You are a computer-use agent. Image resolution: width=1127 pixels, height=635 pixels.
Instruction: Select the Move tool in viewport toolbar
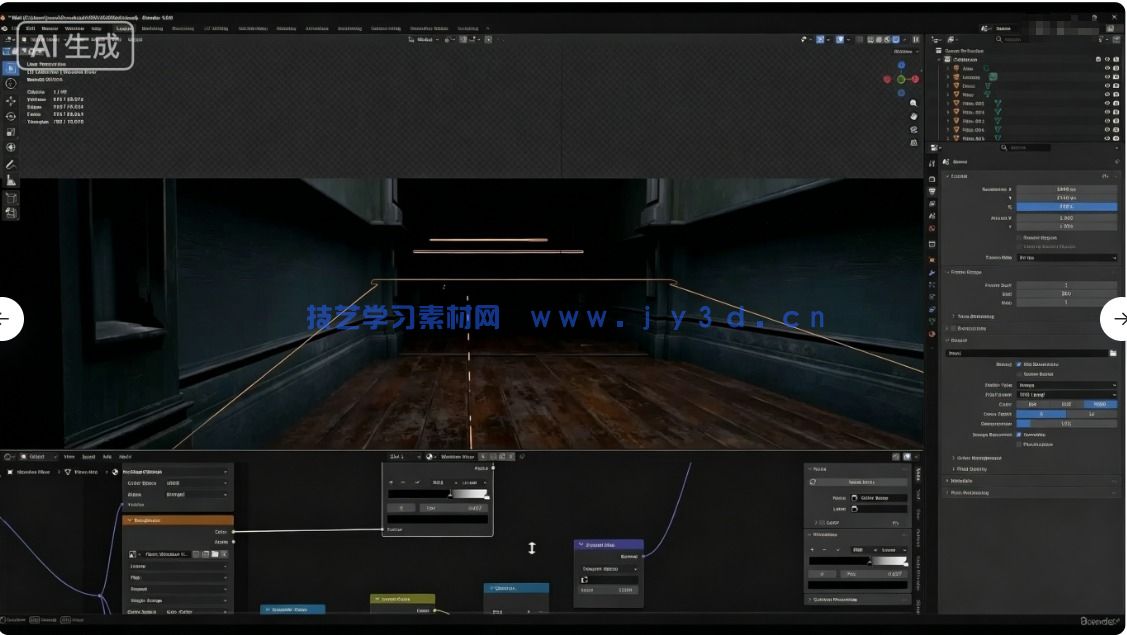(11, 100)
